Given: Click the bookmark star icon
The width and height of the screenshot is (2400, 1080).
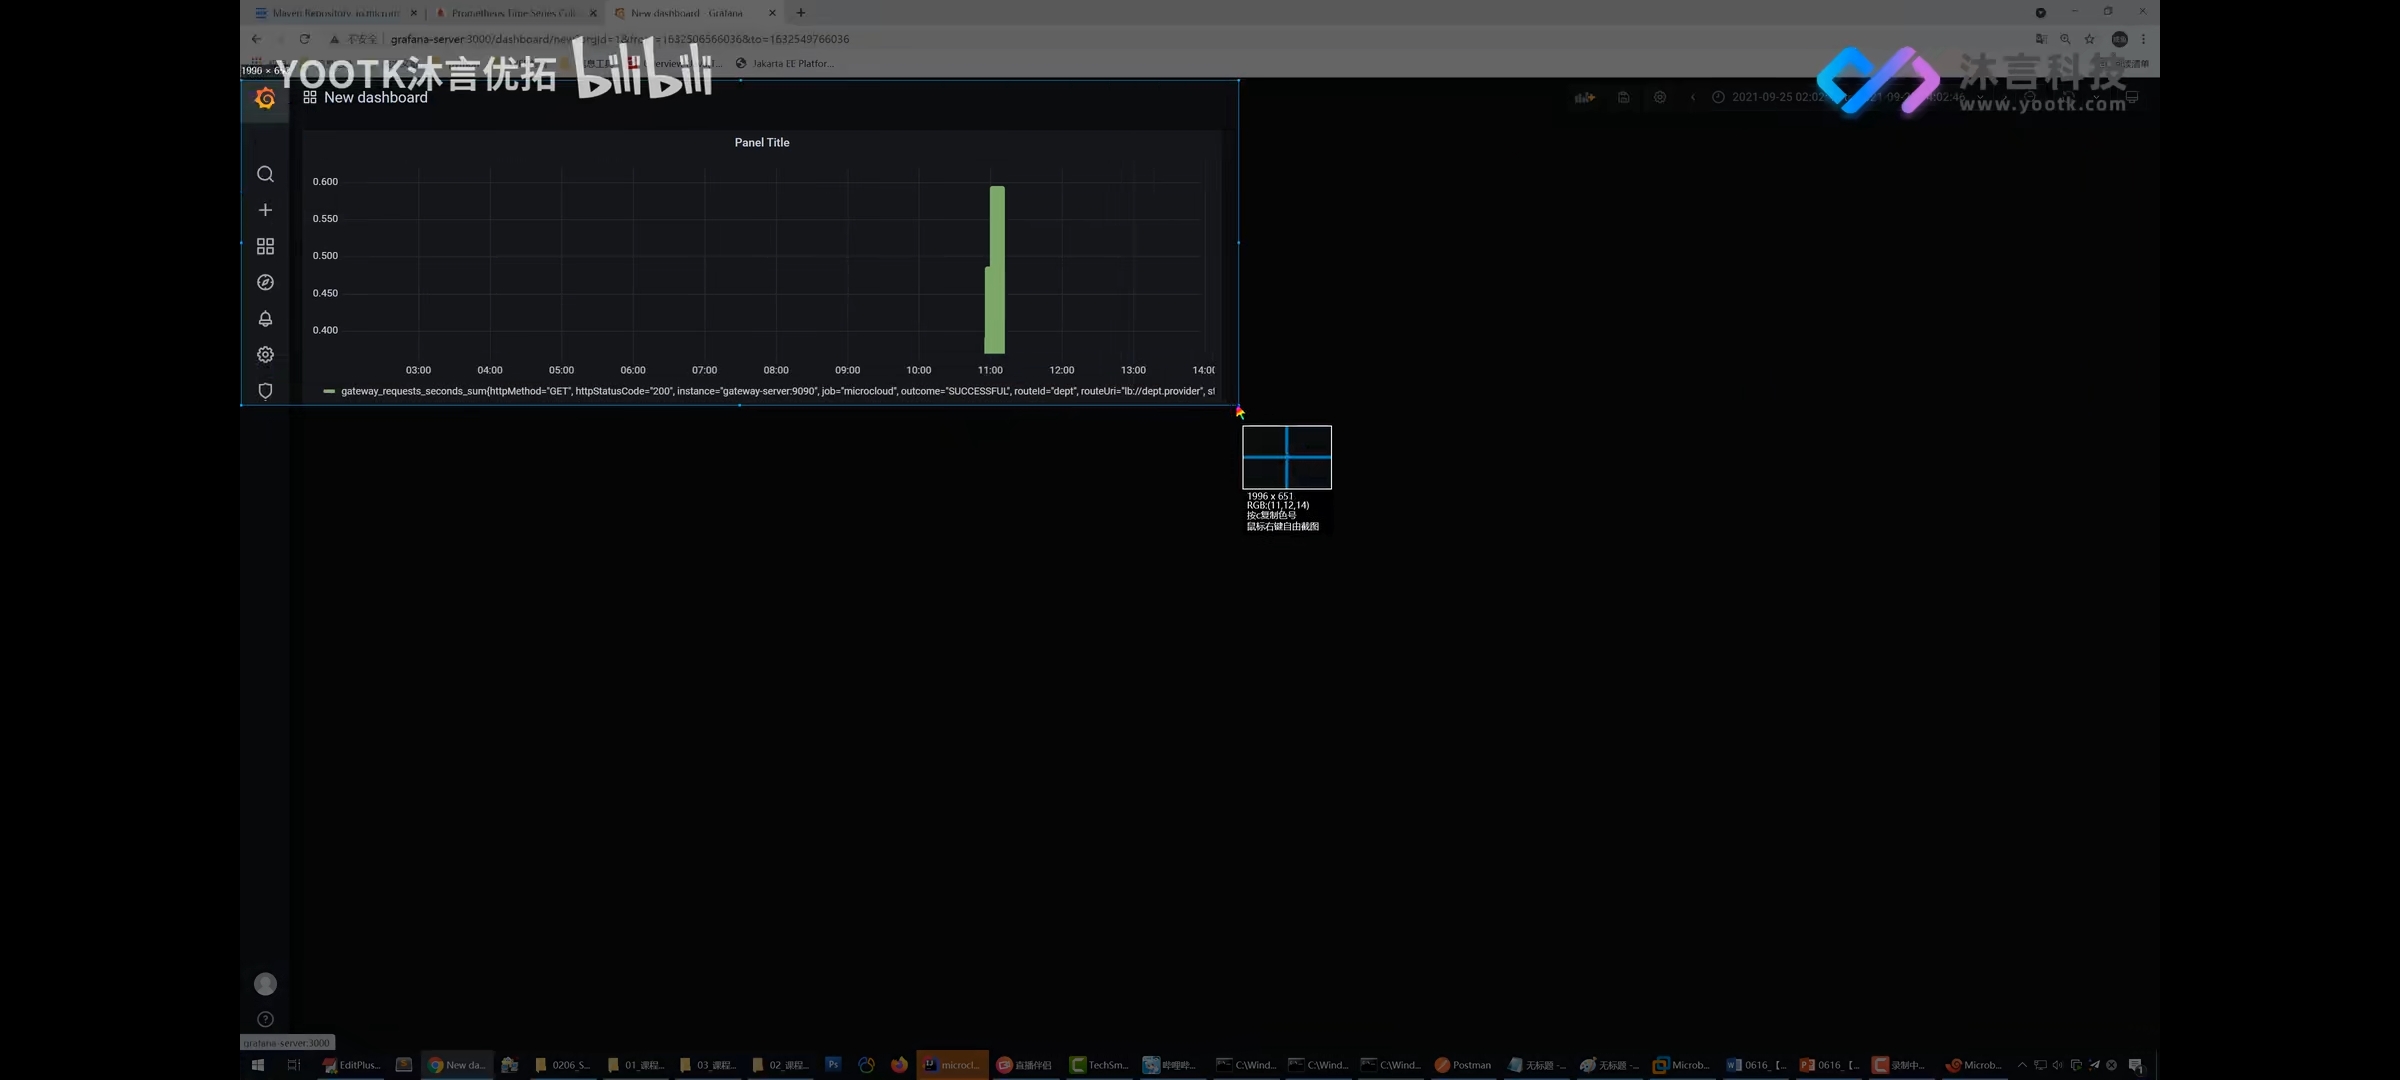Looking at the screenshot, I should click(2089, 39).
